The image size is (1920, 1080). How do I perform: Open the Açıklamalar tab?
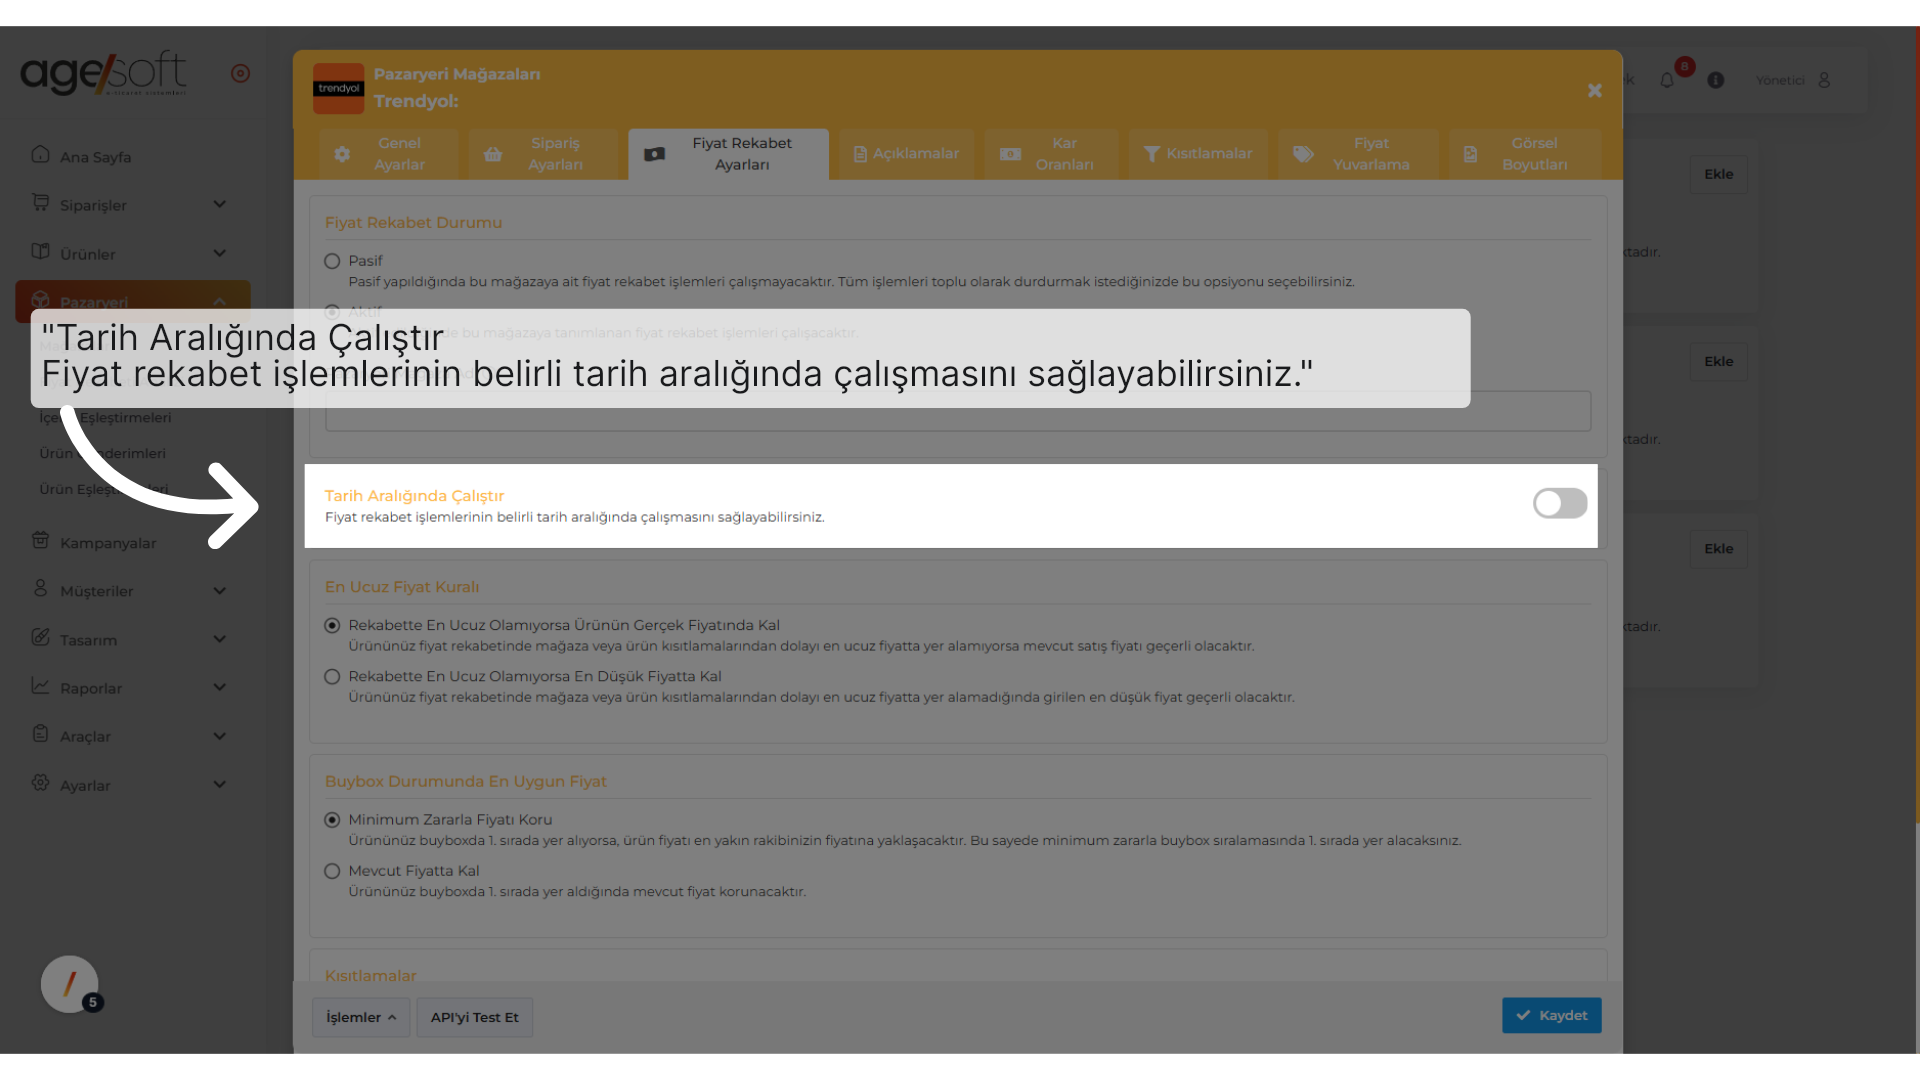point(906,154)
